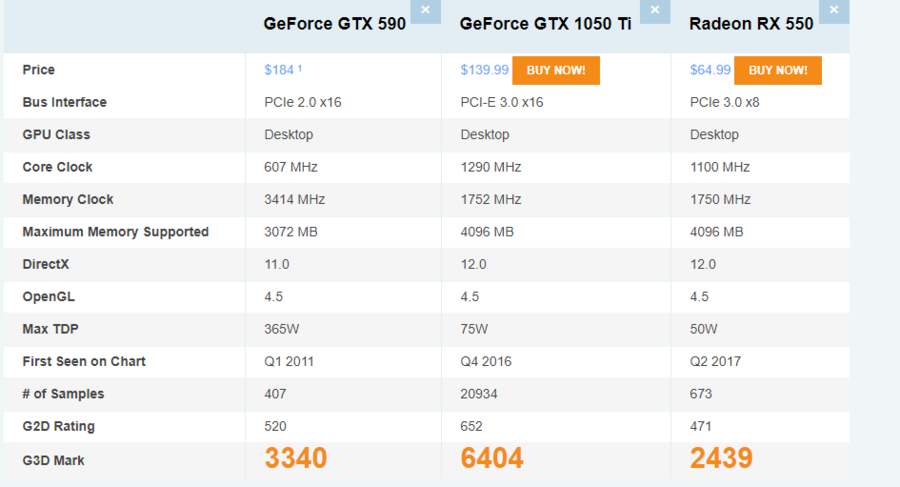Click the Bus Interface row label

click(x=64, y=102)
